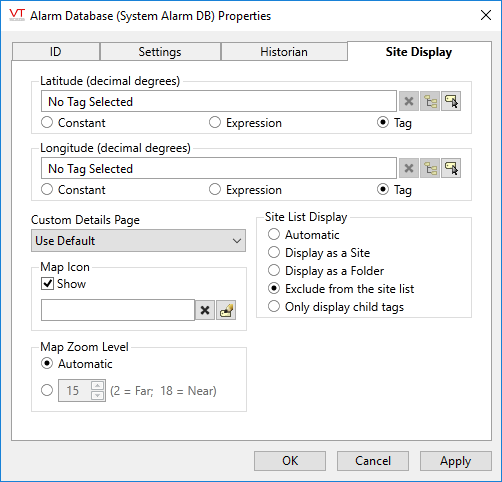Uncheck the Map Icon Show checkbox
This screenshot has width=502, height=482.
point(47,284)
